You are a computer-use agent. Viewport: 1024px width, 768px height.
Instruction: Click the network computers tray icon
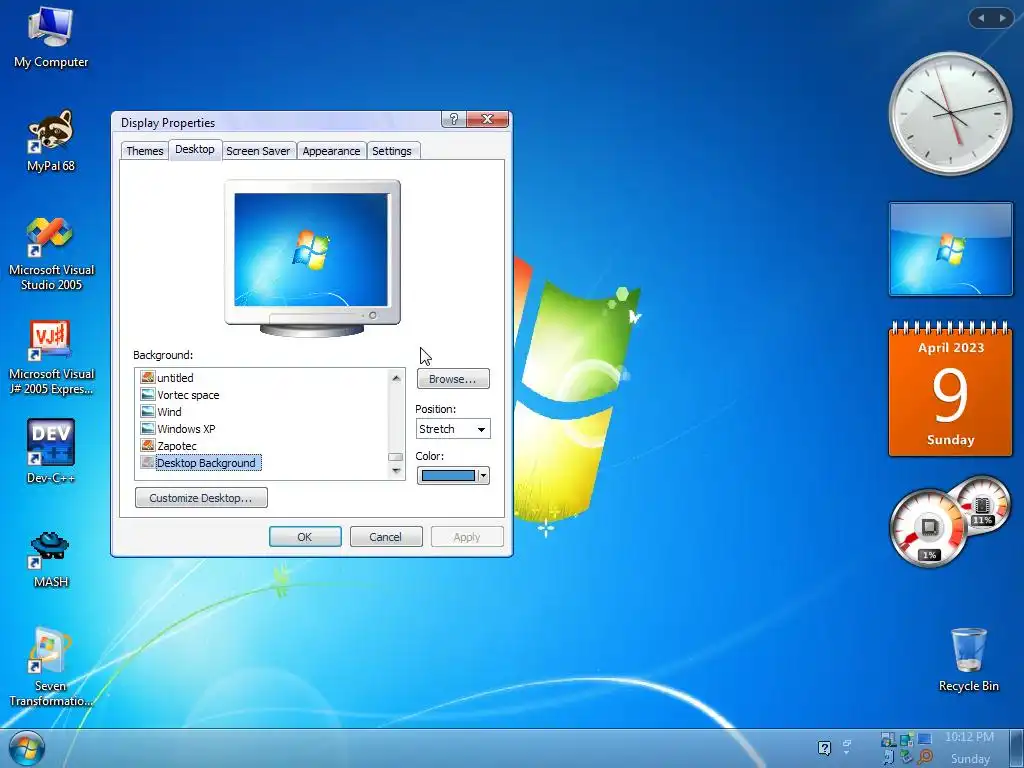tap(906, 739)
